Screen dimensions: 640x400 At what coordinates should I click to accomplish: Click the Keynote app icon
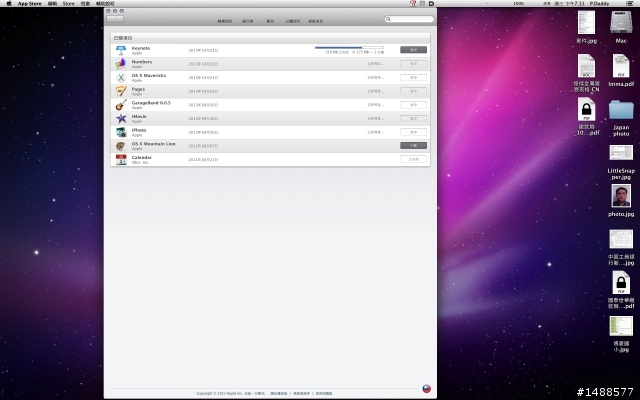coord(121,50)
